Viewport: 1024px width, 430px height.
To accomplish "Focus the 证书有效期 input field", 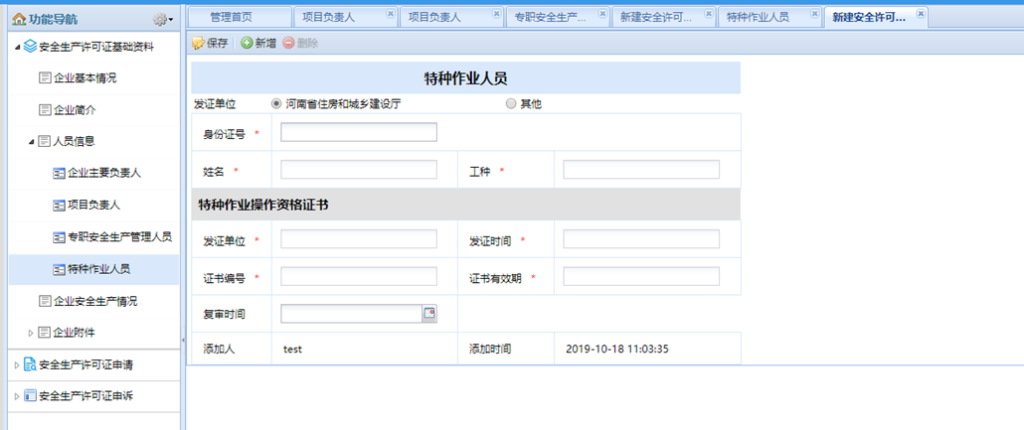I will [641, 276].
